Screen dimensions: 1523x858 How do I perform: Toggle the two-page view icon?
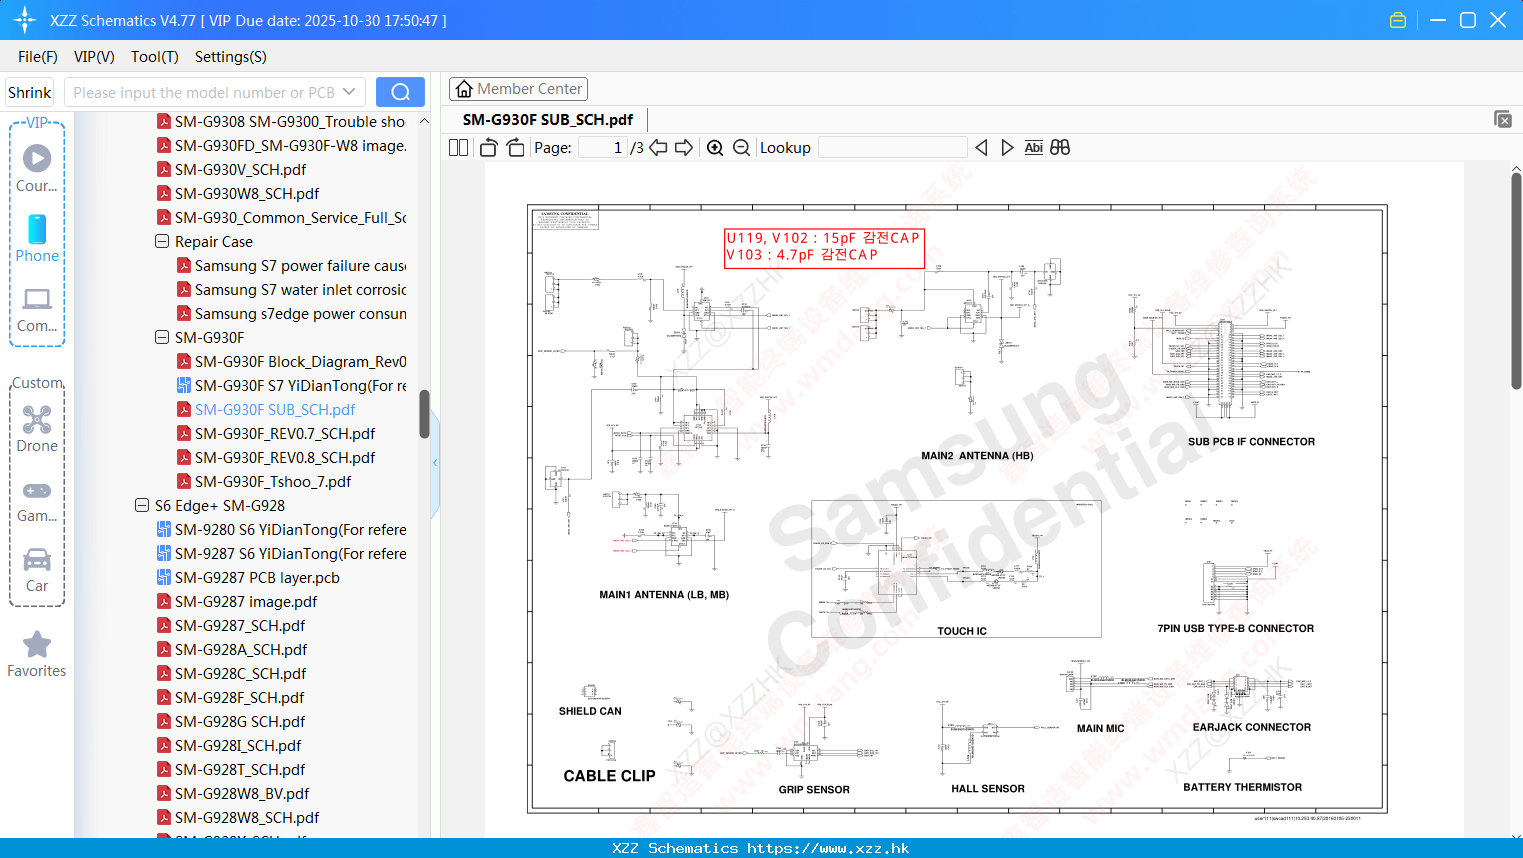point(458,147)
